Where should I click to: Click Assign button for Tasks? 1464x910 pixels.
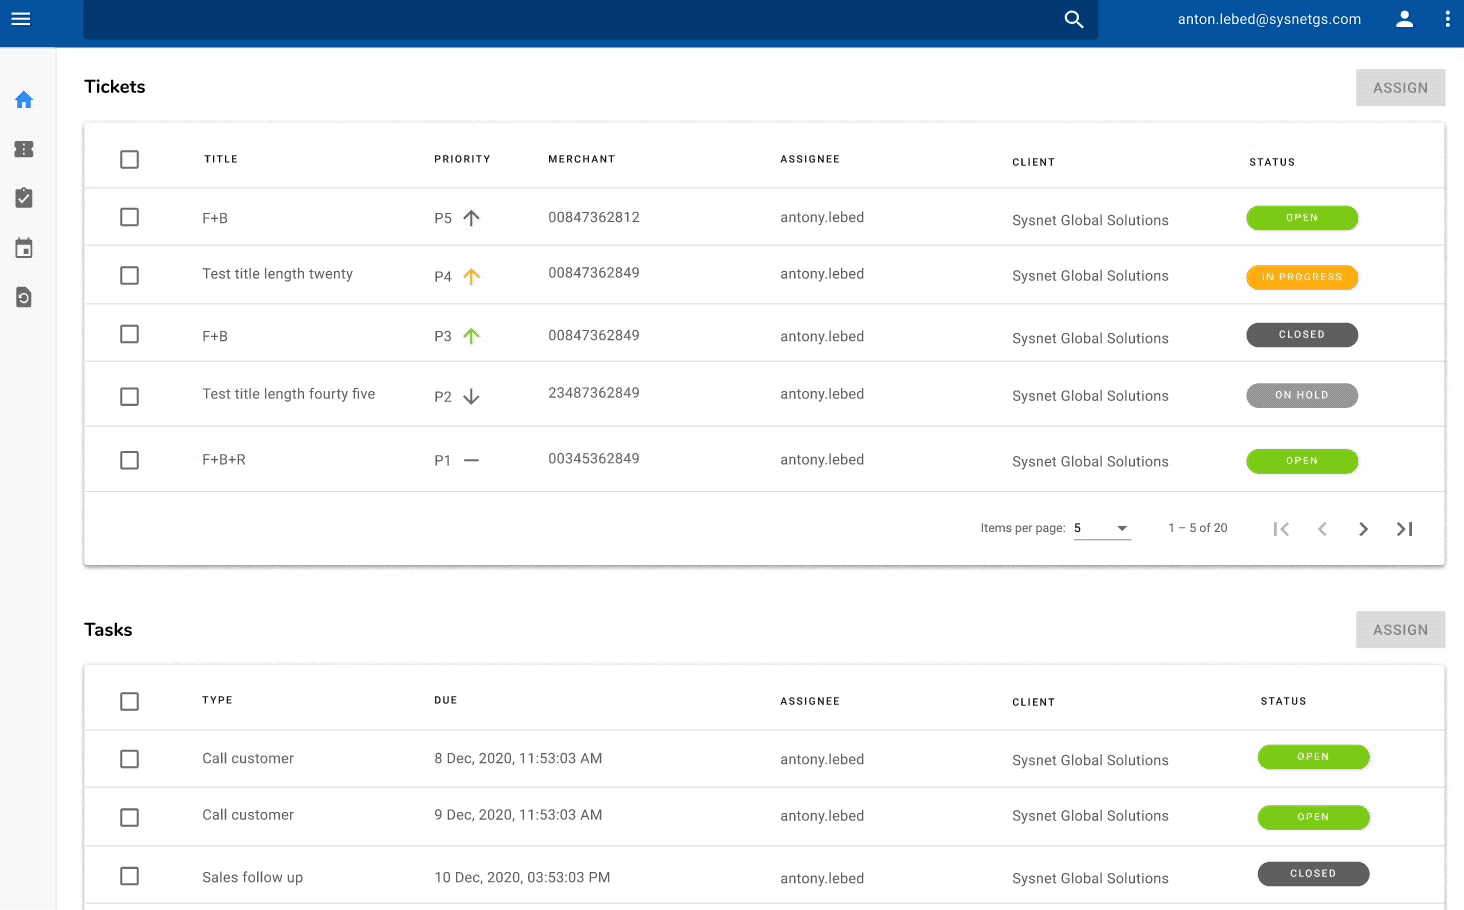1400,630
